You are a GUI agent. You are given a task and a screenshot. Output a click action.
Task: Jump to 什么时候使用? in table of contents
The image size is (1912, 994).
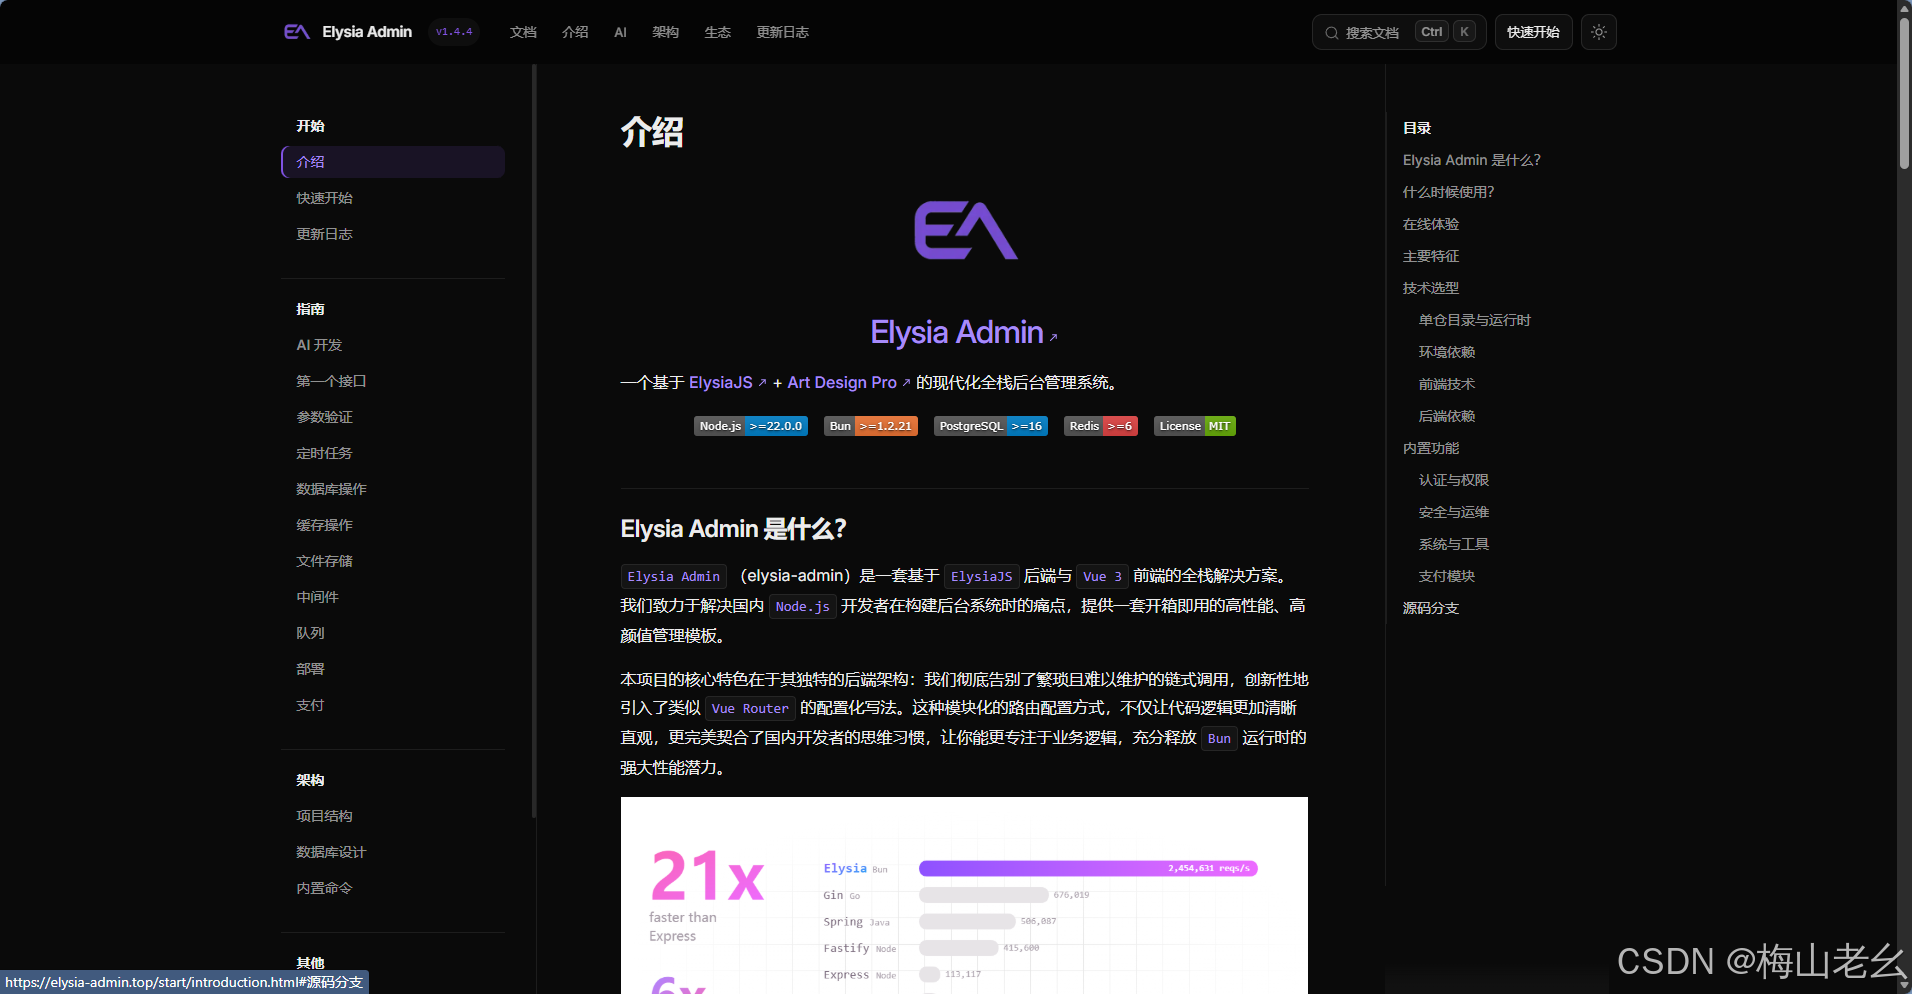(x=1448, y=192)
